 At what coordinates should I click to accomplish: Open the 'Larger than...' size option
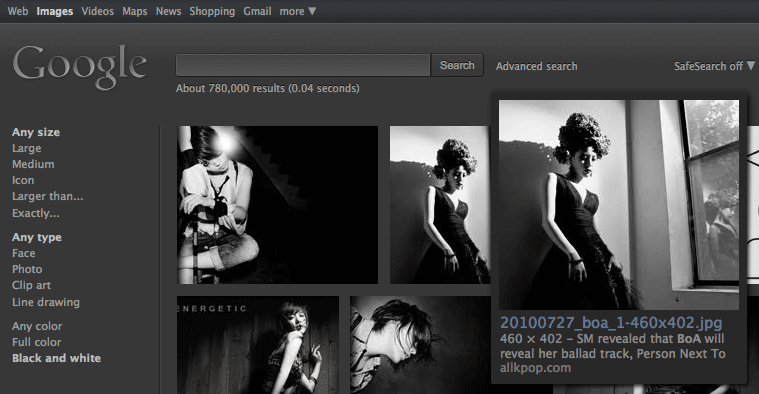(x=47, y=197)
